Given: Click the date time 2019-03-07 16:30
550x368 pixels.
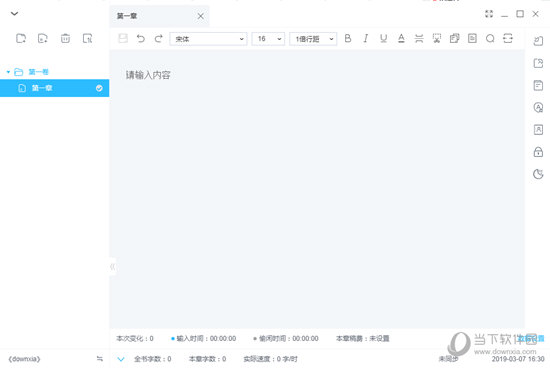Looking at the screenshot, I should point(518,359).
